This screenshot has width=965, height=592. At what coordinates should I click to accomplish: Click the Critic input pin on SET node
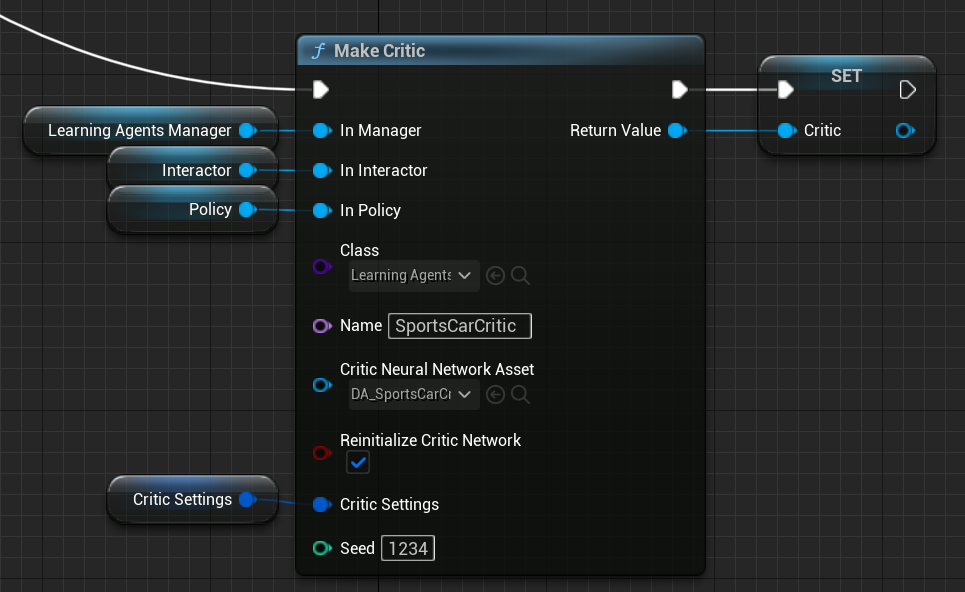[x=787, y=130]
